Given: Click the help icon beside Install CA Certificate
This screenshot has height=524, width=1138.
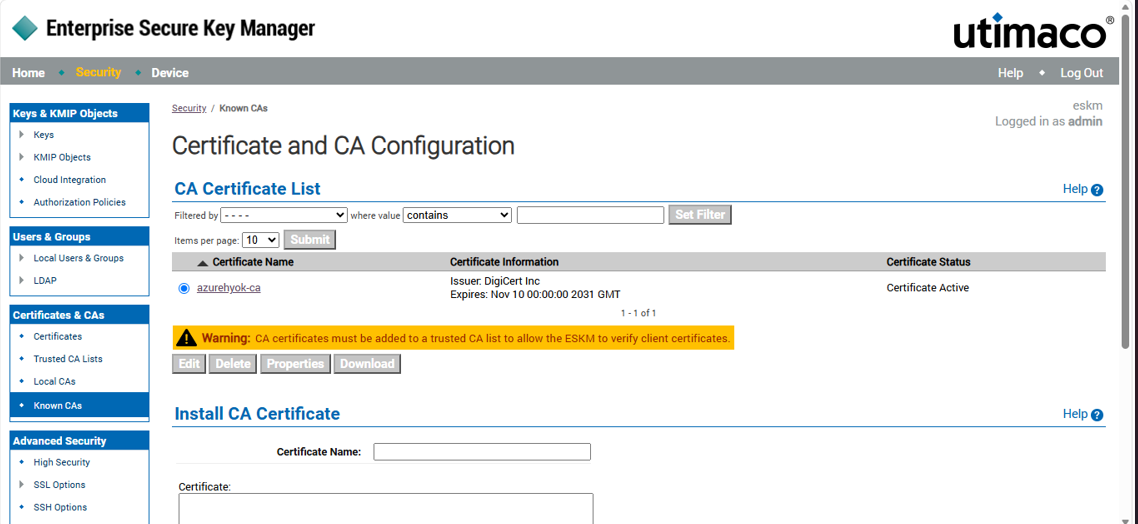Looking at the screenshot, I should pos(1097,415).
